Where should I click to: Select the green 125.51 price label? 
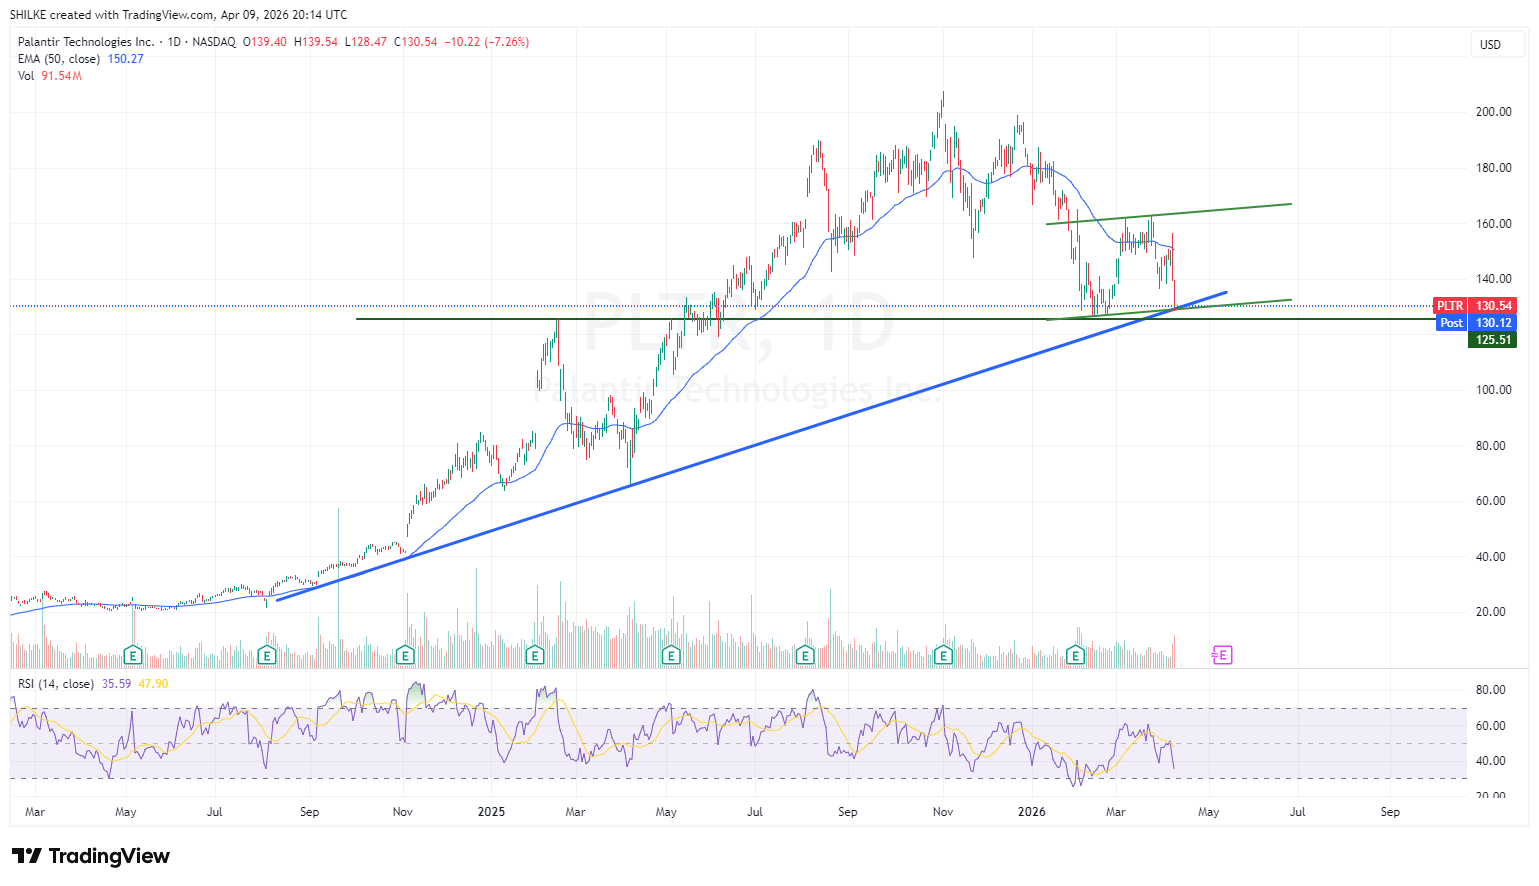click(x=1492, y=340)
